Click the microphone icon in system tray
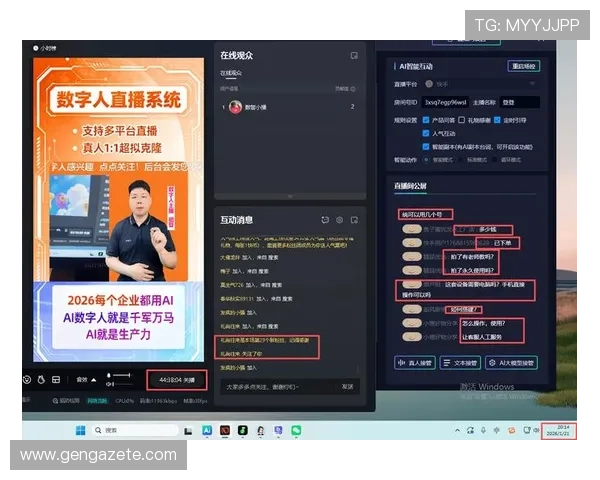600x480 pixels. (x=484, y=430)
